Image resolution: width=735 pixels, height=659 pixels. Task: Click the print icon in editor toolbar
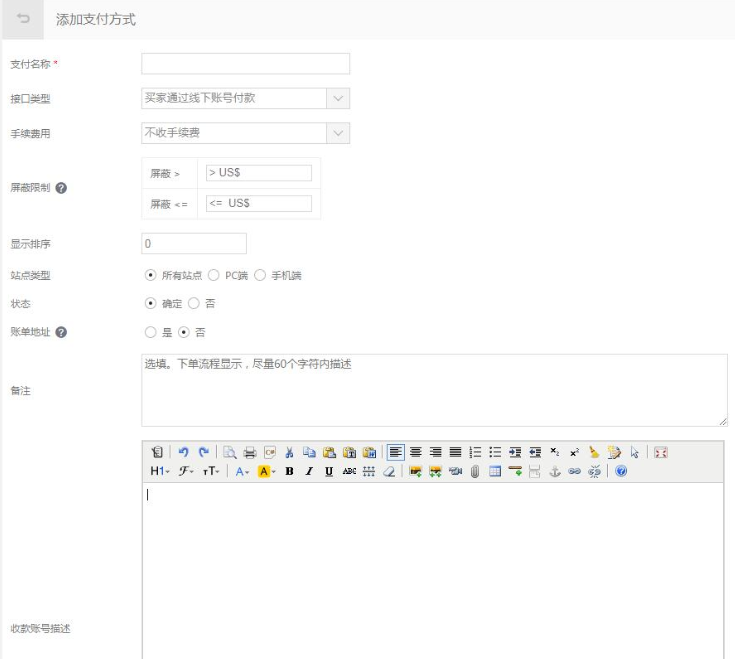pyautogui.click(x=250, y=452)
